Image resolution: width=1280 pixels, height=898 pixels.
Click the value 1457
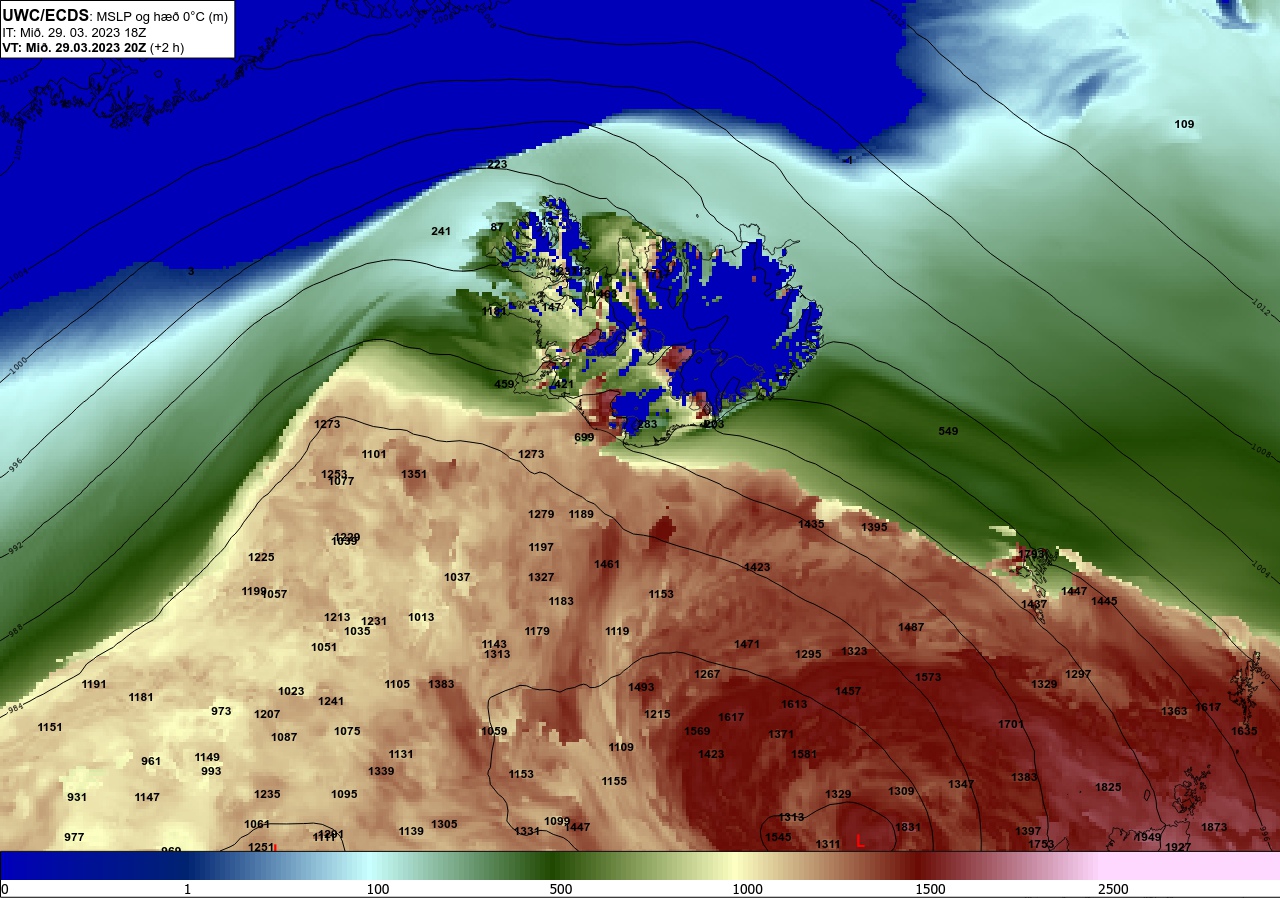click(x=848, y=691)
